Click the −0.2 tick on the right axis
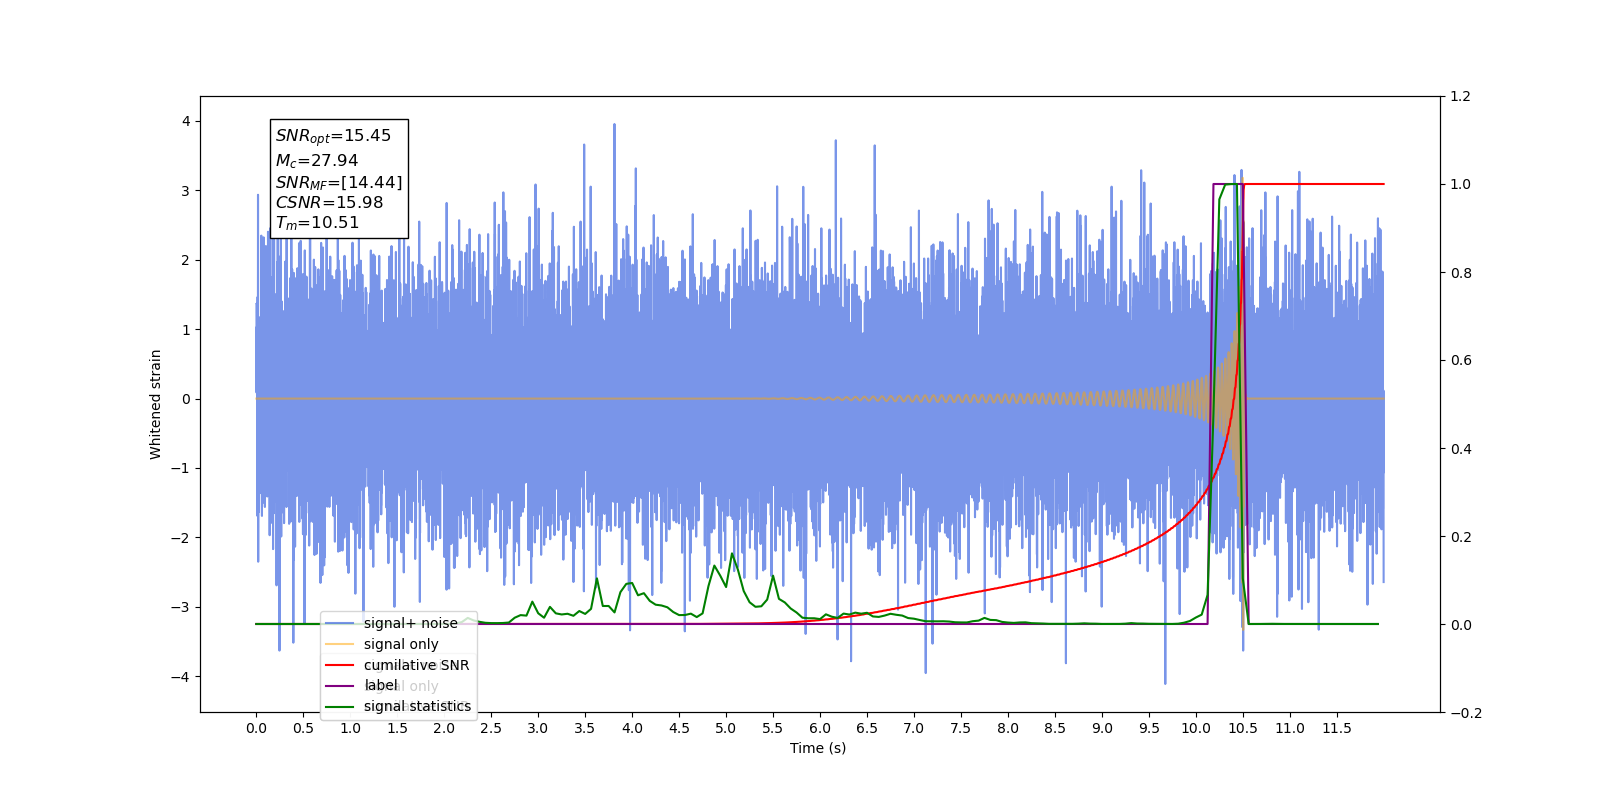 (1466, 713)
